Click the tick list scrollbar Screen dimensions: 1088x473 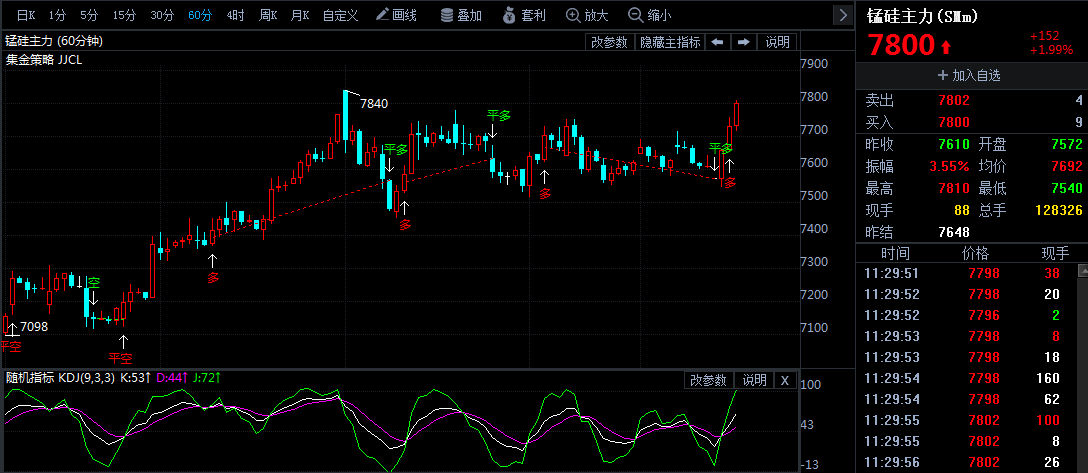click(1082, 368)
